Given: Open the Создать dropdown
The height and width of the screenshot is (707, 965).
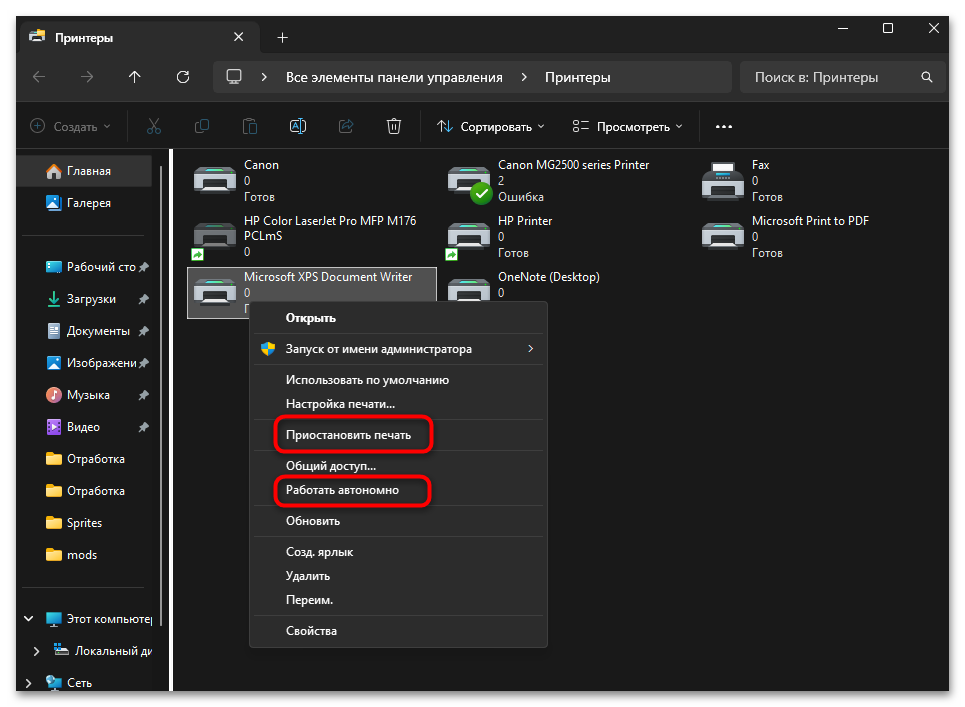Looking at the screenshot, I should [x=70, y=127].
